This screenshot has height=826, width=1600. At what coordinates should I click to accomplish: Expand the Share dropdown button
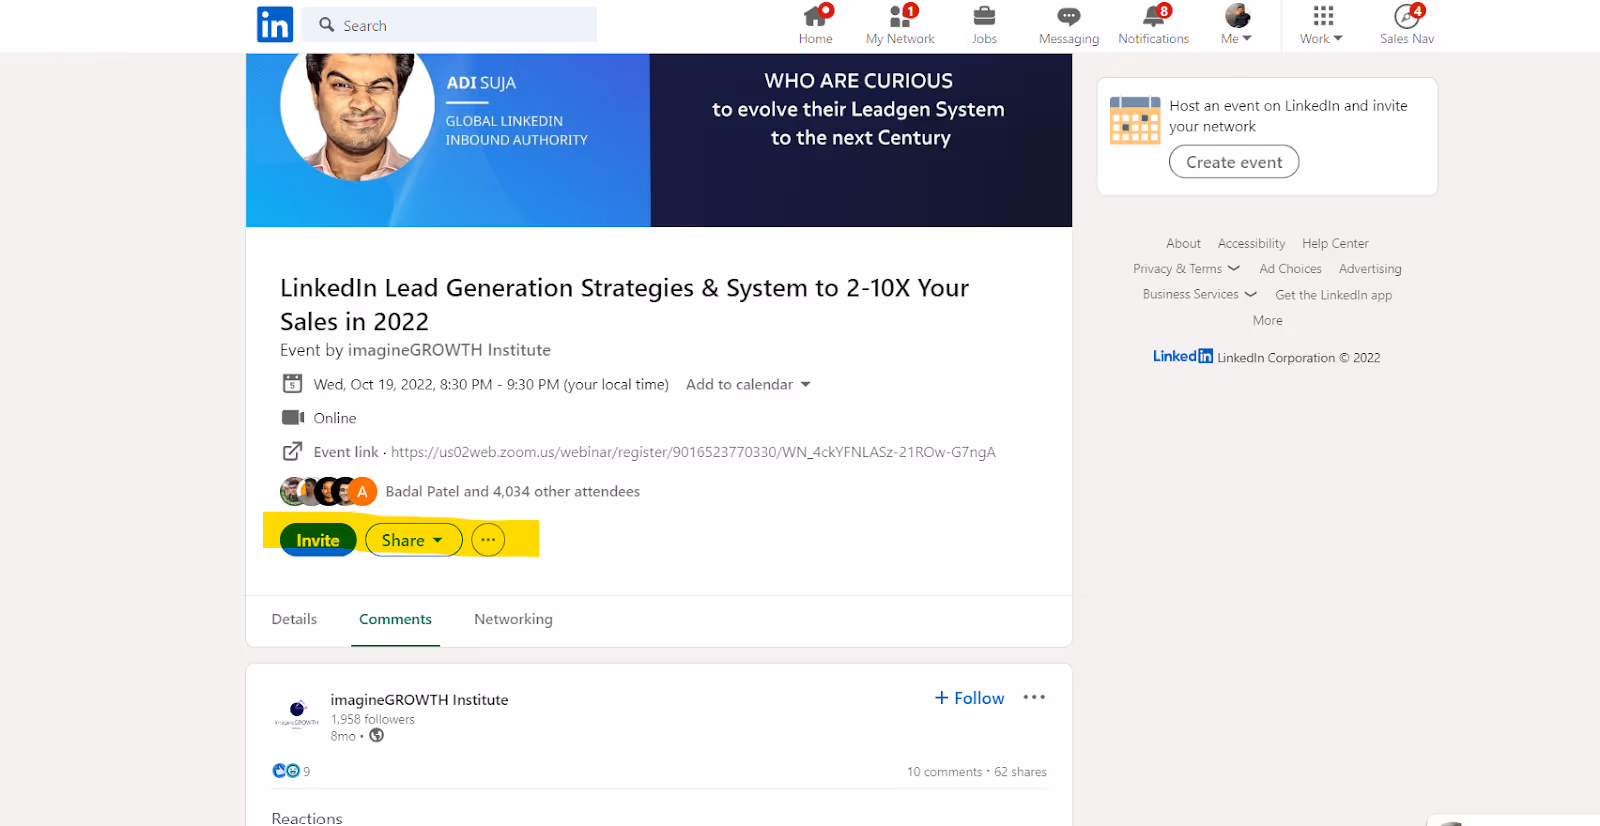[x=413, y=540]
